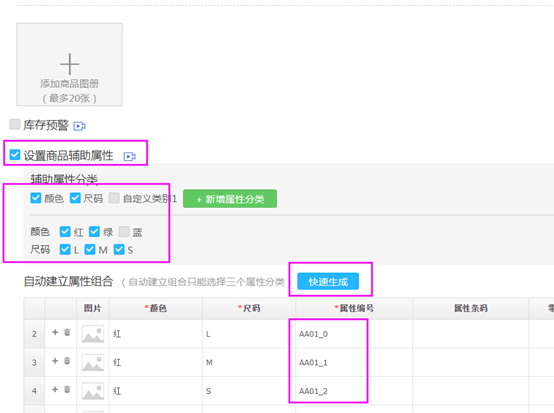
Task: Open image placeholder for row 2
Action: tap(93, 334)
